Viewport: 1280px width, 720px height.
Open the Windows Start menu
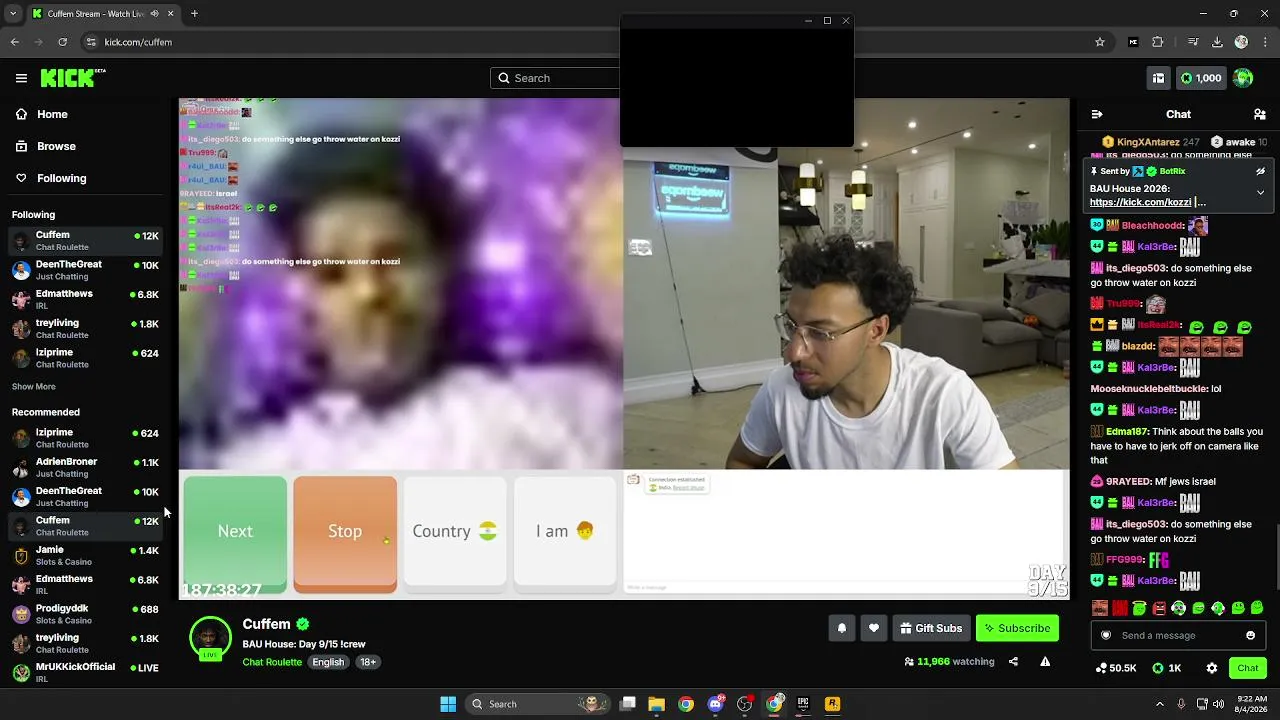click(x=448, y=704)
